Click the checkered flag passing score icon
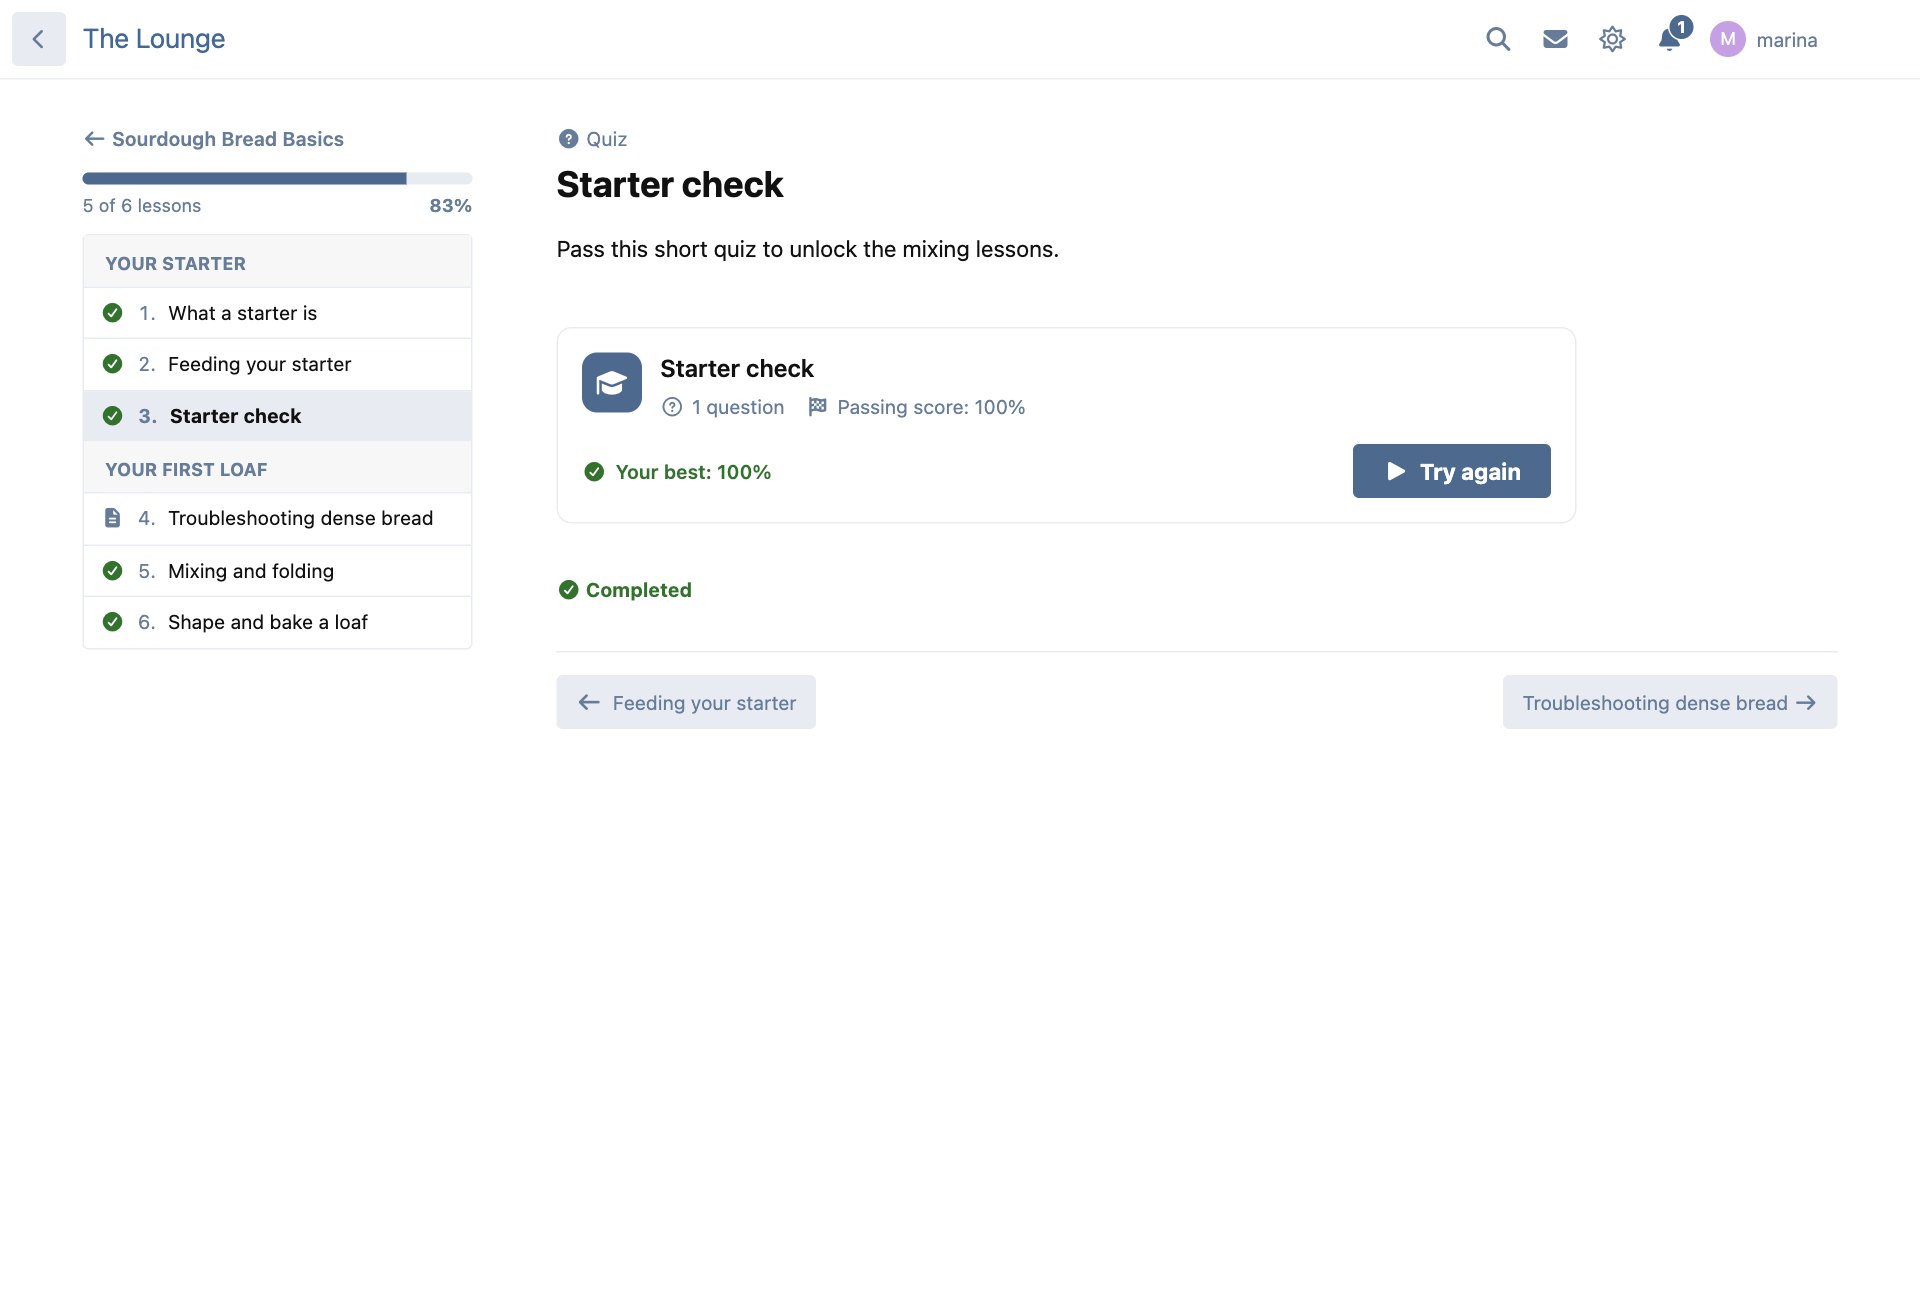 pos(817,406)
